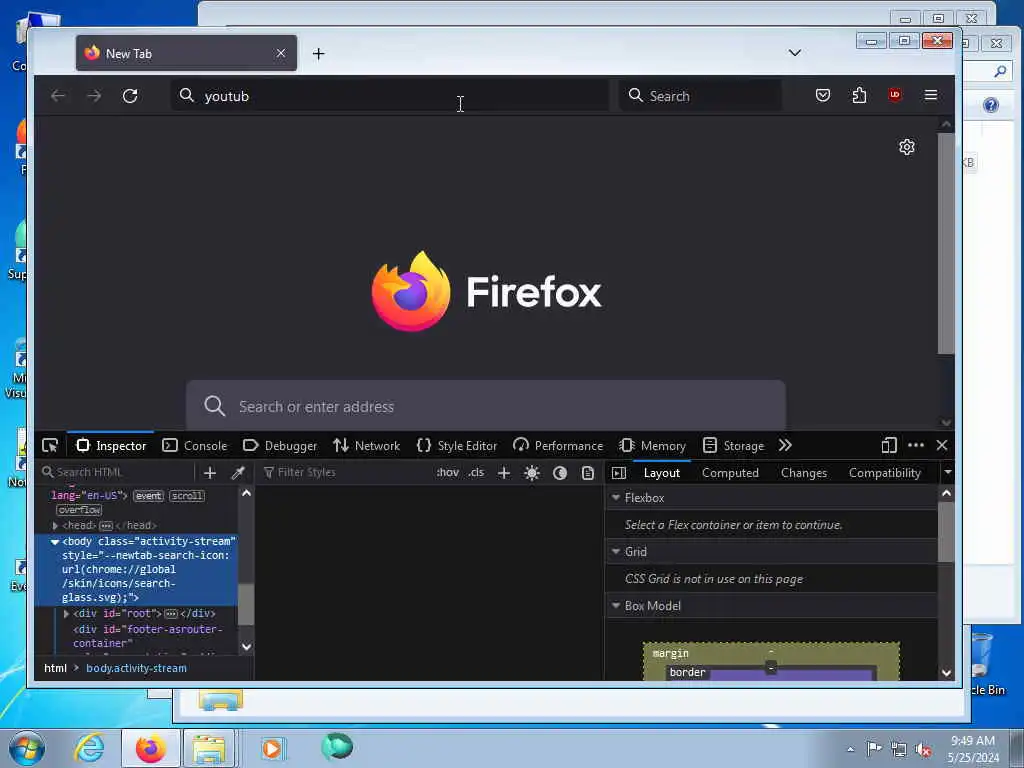Collapse the Flexbox section
The image size is (1024, 768).
(616, 498)
